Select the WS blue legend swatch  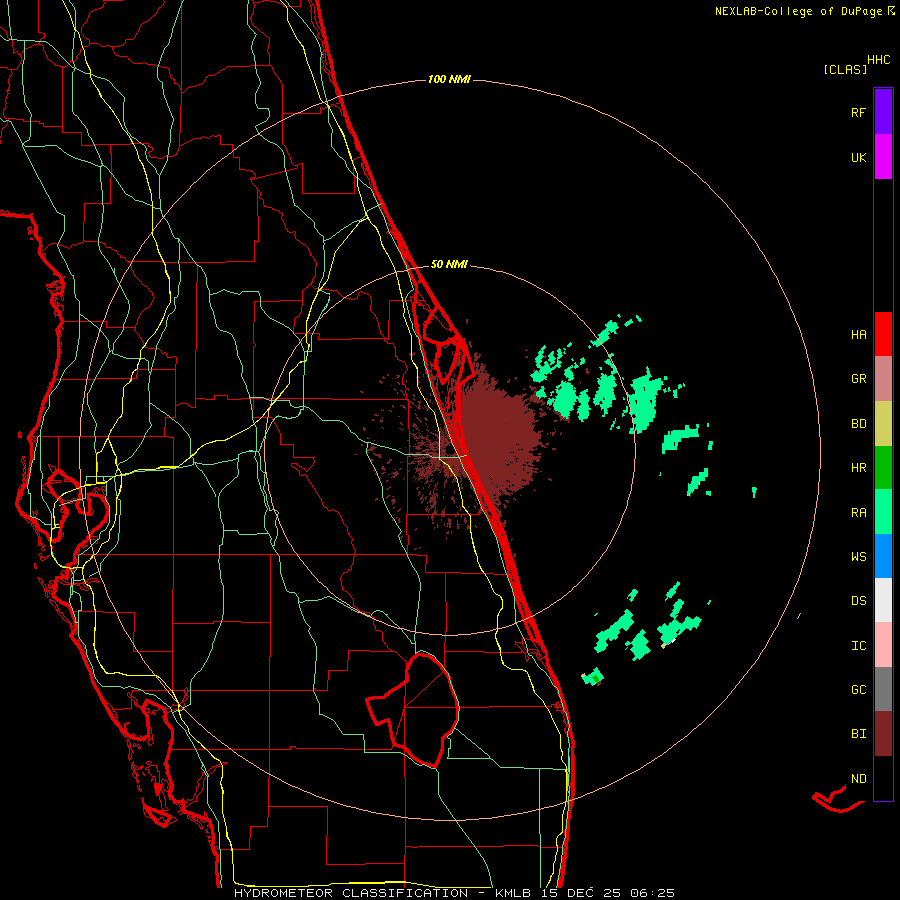pos(883,556)
